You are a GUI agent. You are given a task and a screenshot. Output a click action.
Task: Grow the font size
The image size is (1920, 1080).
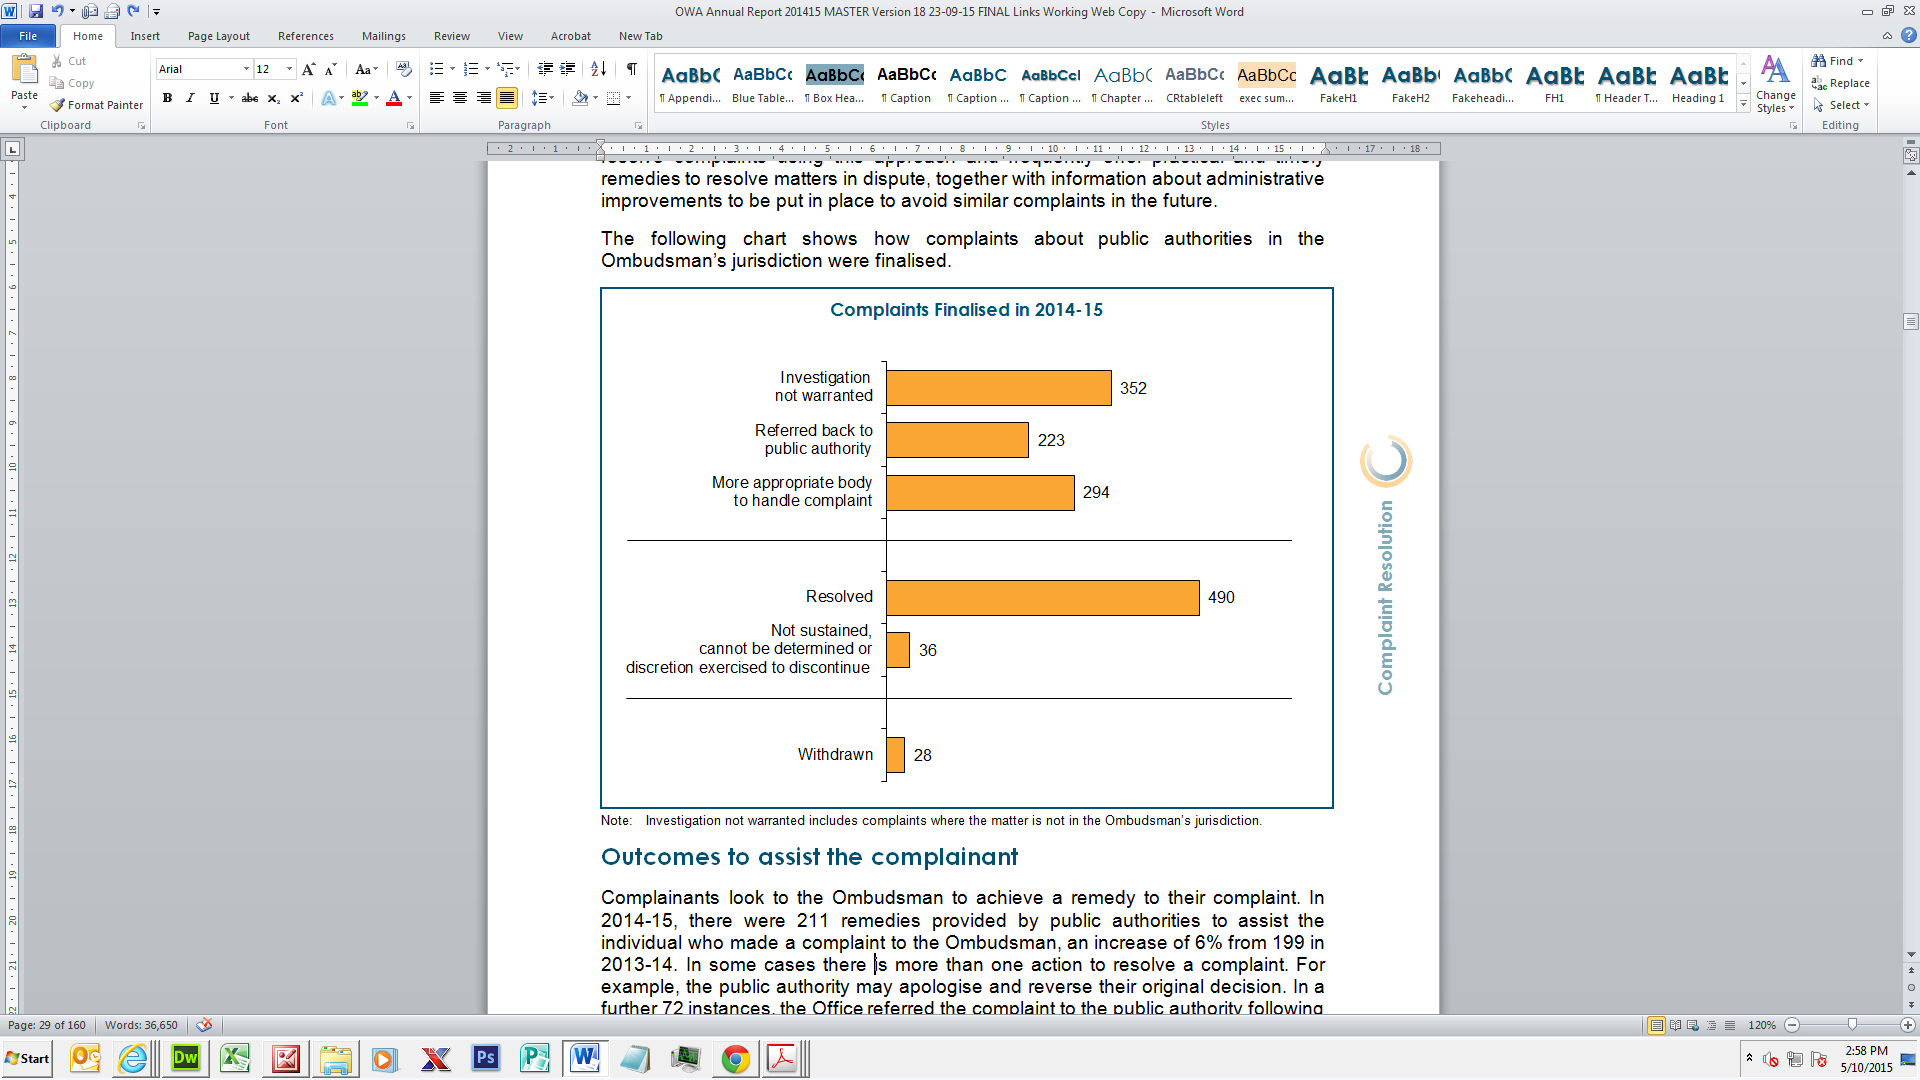[309, 69]
